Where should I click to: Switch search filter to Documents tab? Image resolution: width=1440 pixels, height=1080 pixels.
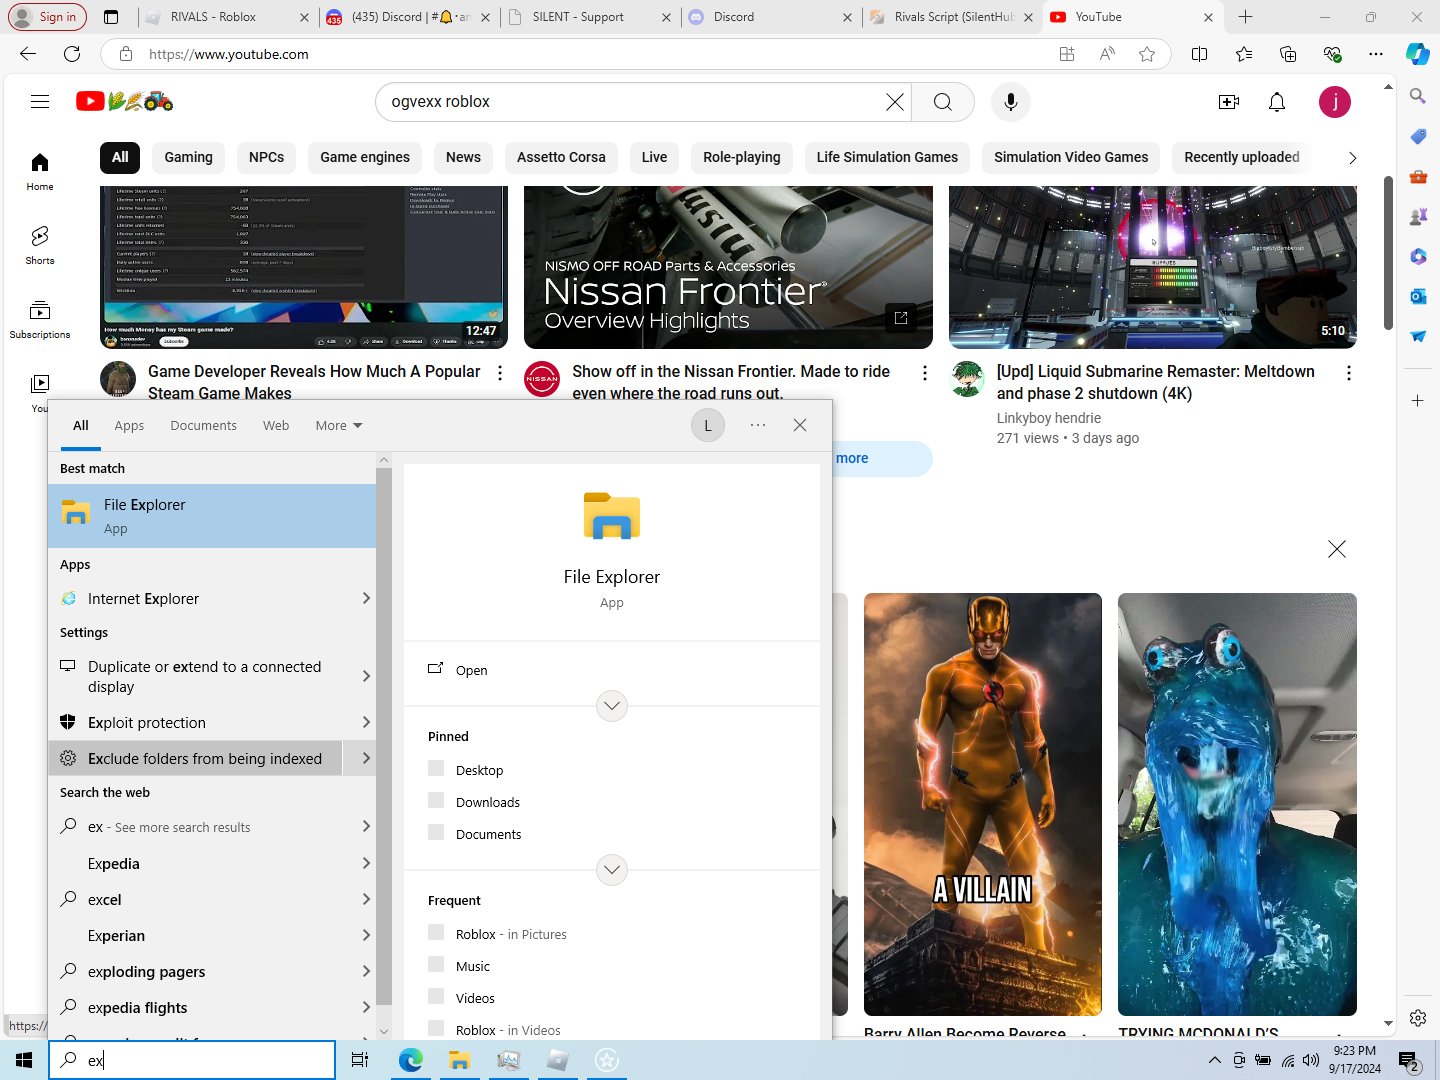[x=203, y=425]
